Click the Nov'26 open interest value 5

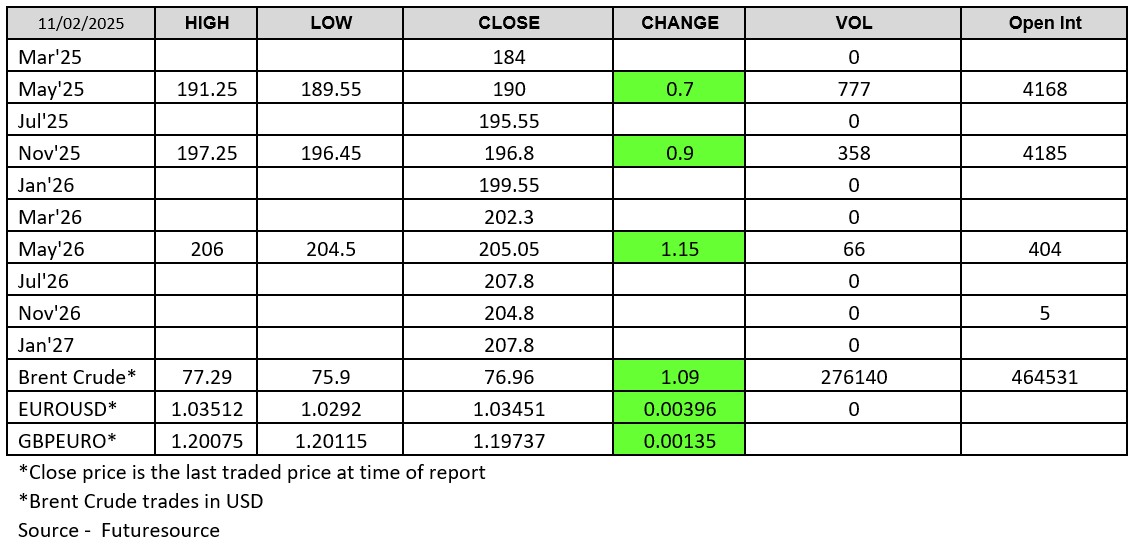coord(1044,313)
